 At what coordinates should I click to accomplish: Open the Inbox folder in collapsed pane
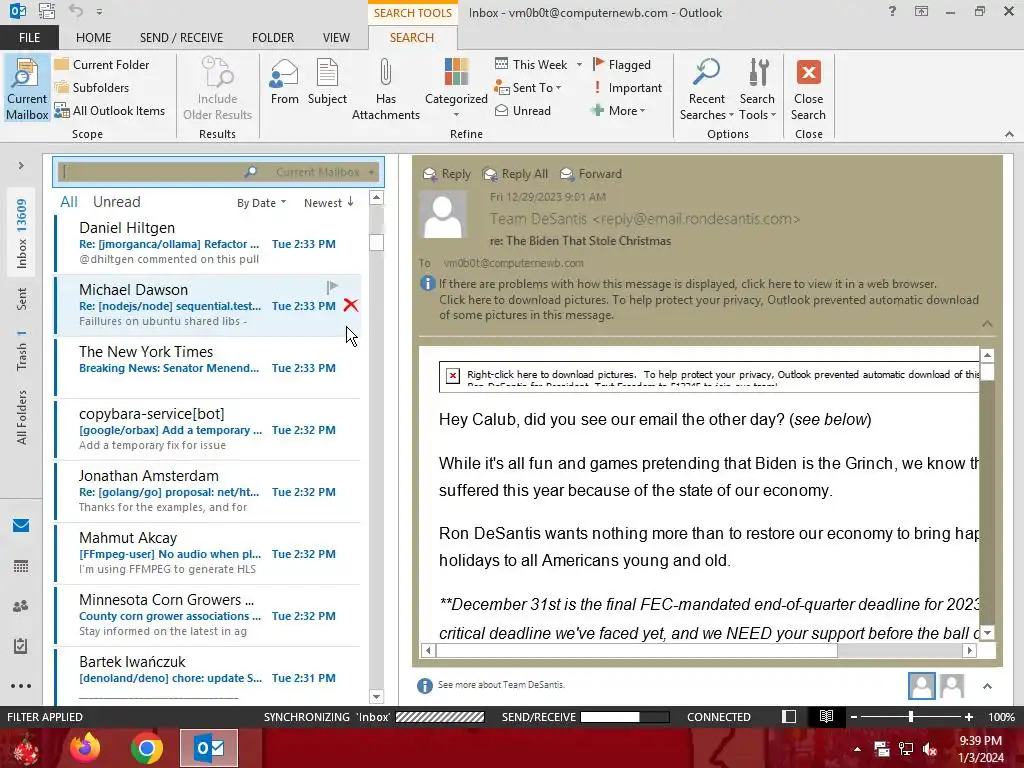point(22,233)
